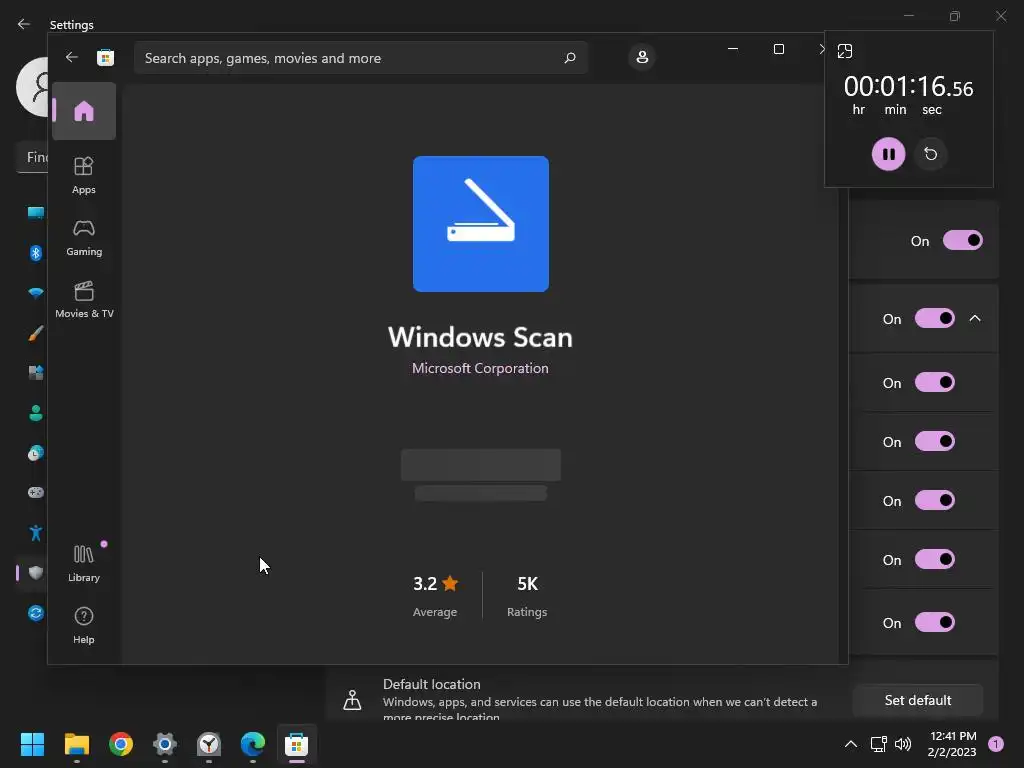Open Windows Update icon in Settings sidebar
This screenshot has width=1024, height=768.
(35, 613)
